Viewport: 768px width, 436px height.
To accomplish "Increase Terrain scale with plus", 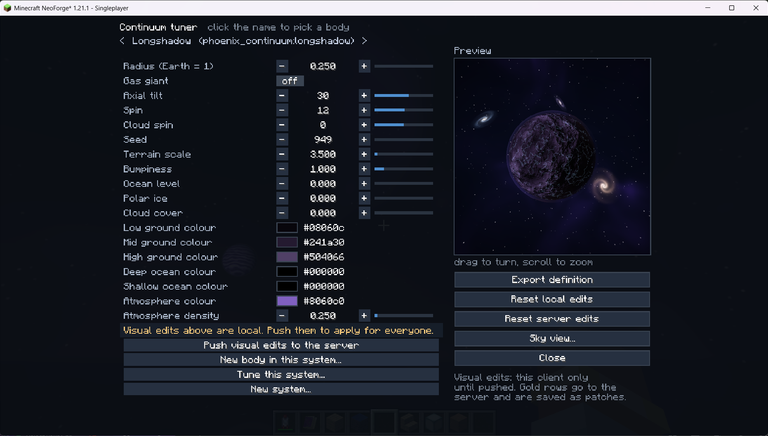I will pos(364,154).
